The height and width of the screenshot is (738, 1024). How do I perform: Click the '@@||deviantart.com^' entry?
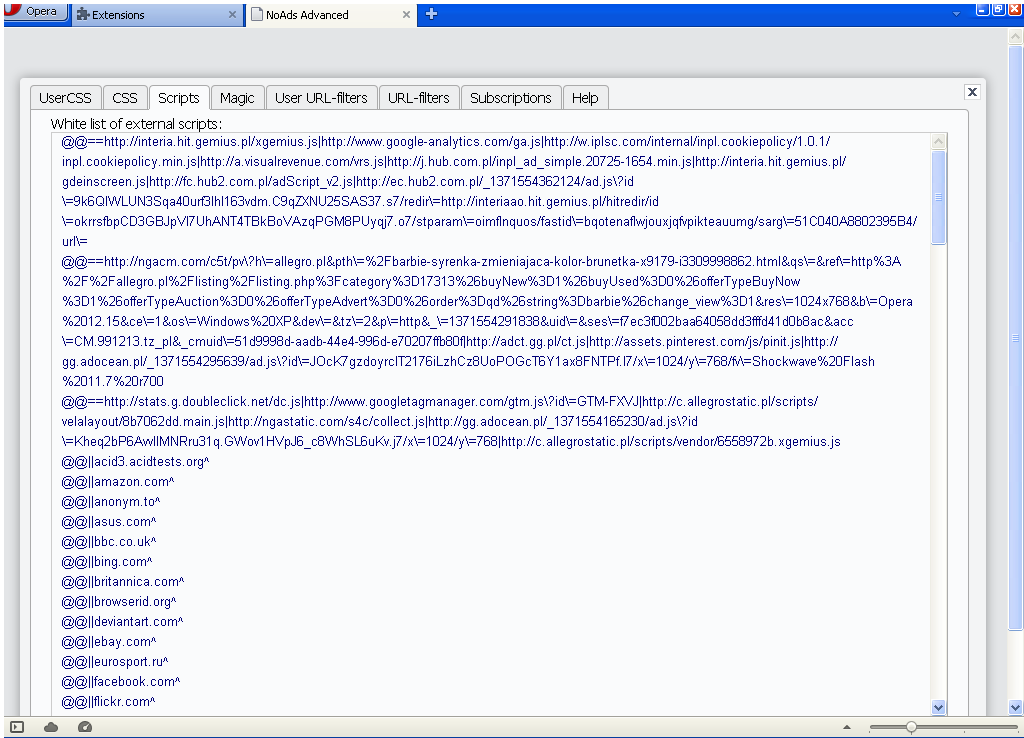[122, 622]
